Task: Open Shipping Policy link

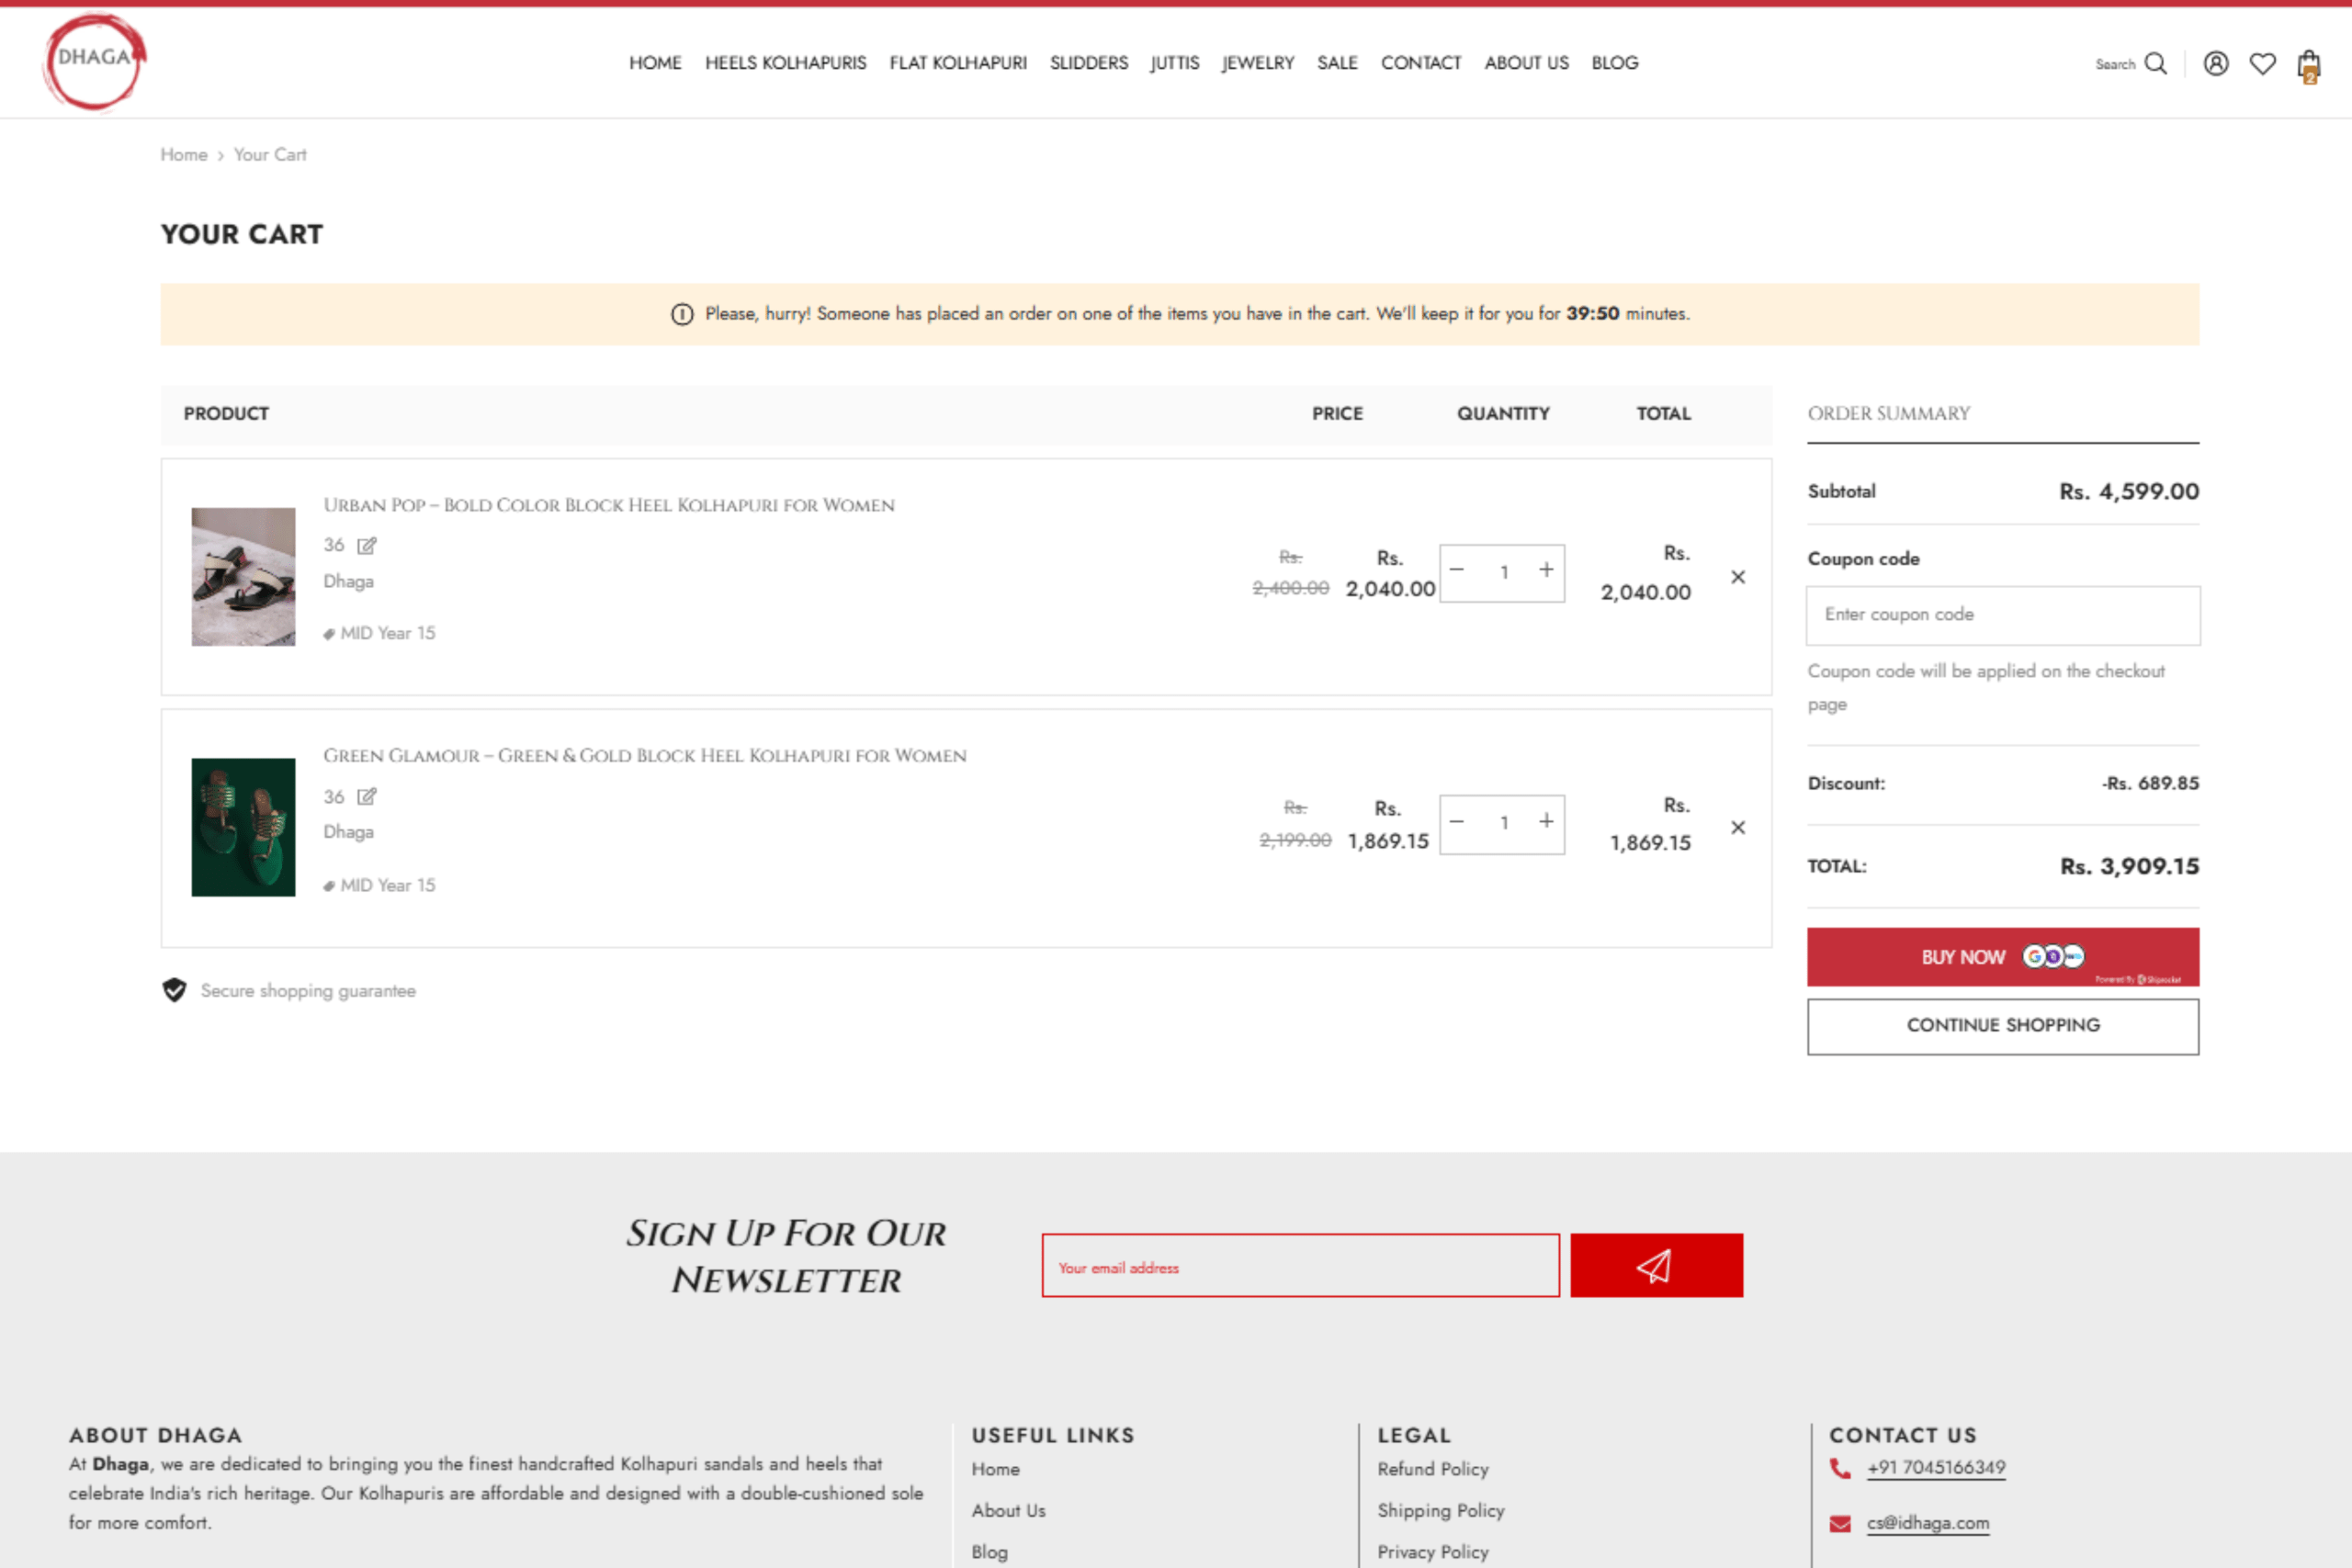Action: tap(1440, 1511)
